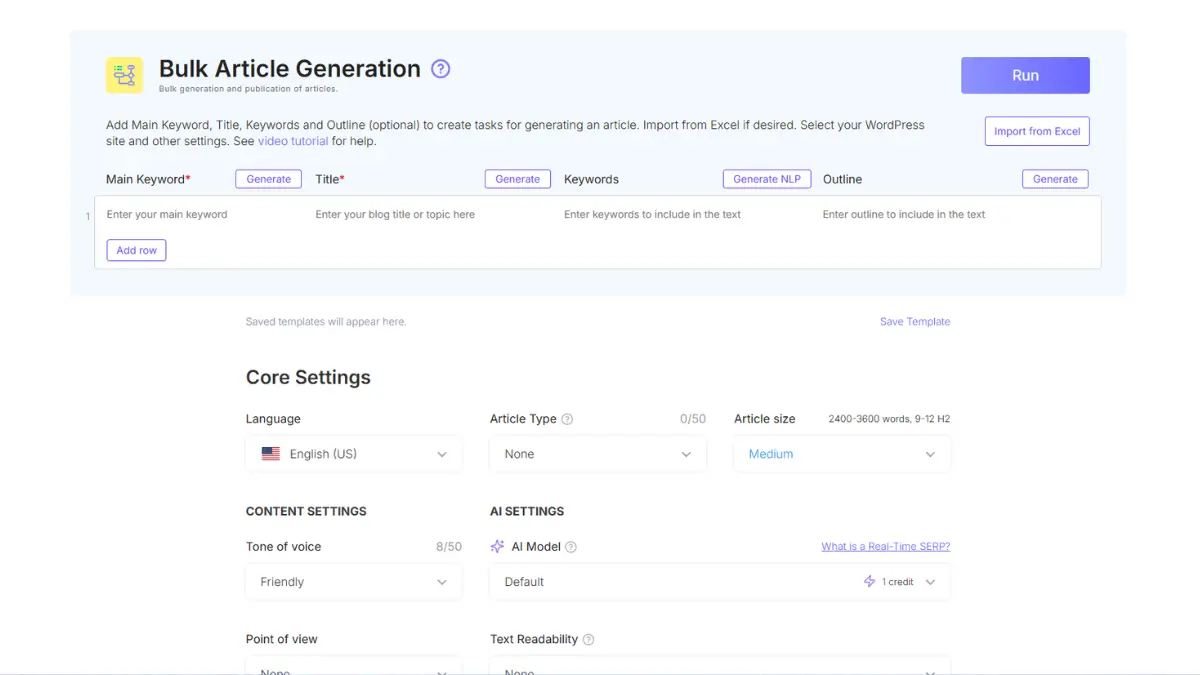Click the Save Template link
This screenshot has height=675, width=1200.
[x=915, y=322]
